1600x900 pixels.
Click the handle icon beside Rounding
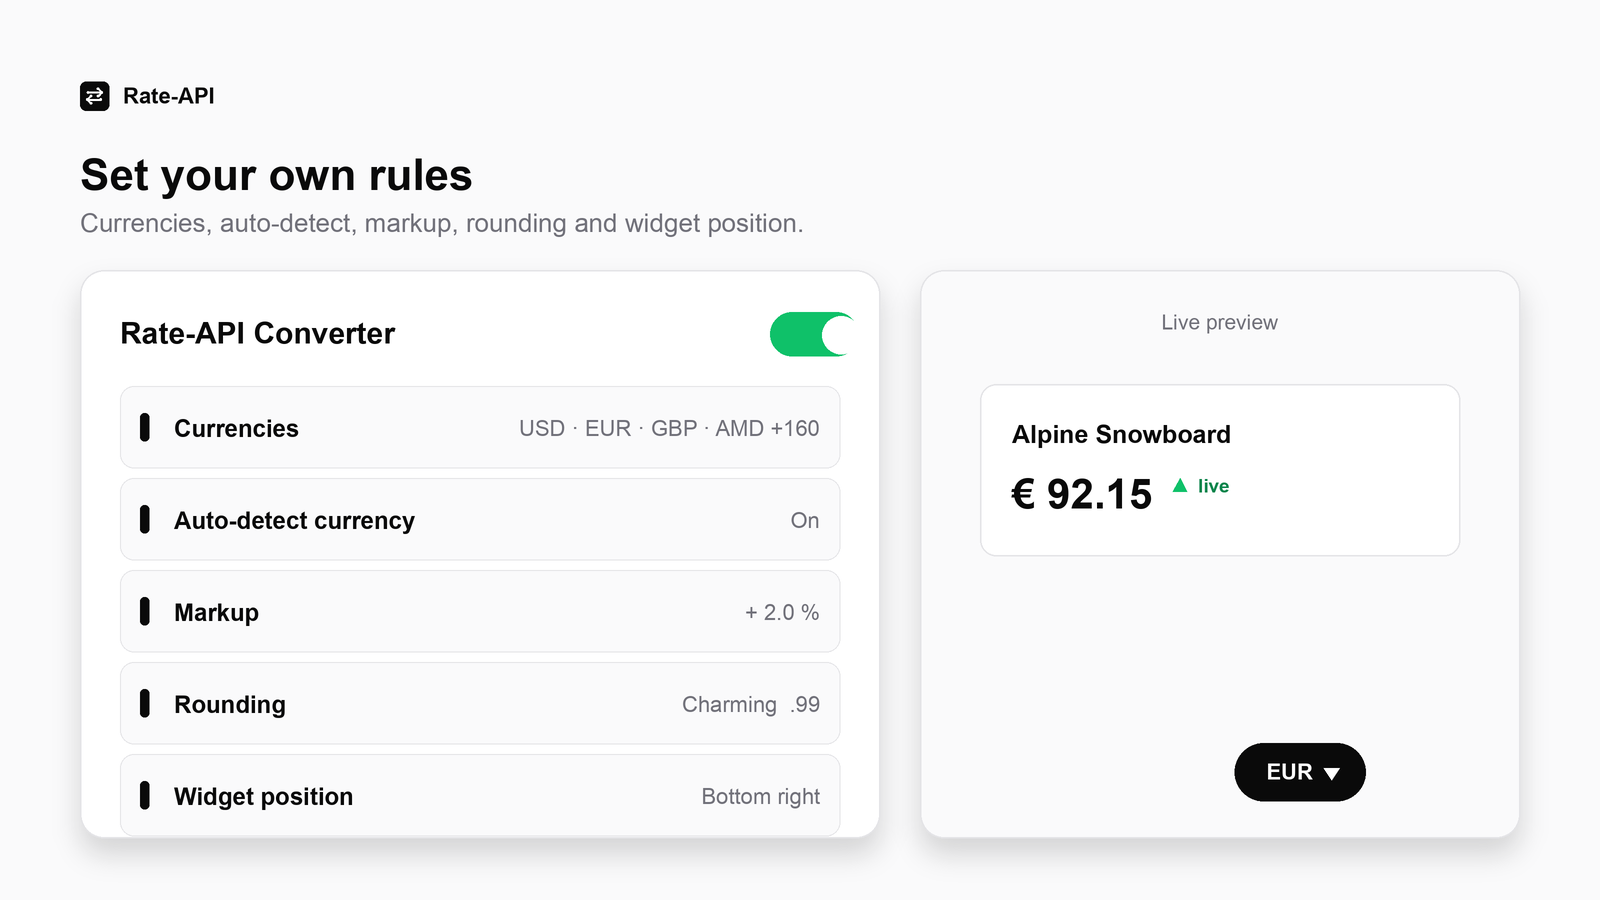pos(145,704)
